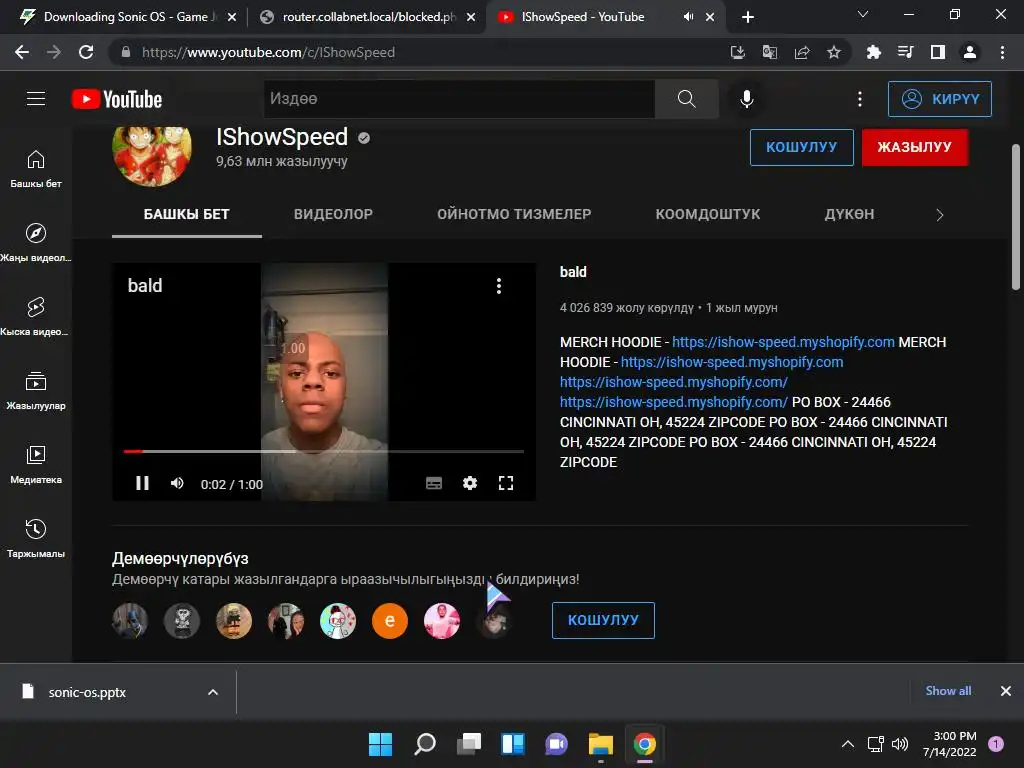Click the YouTube logo
1024x768 pixels.
pyautogui.click(x=117, y=99)
